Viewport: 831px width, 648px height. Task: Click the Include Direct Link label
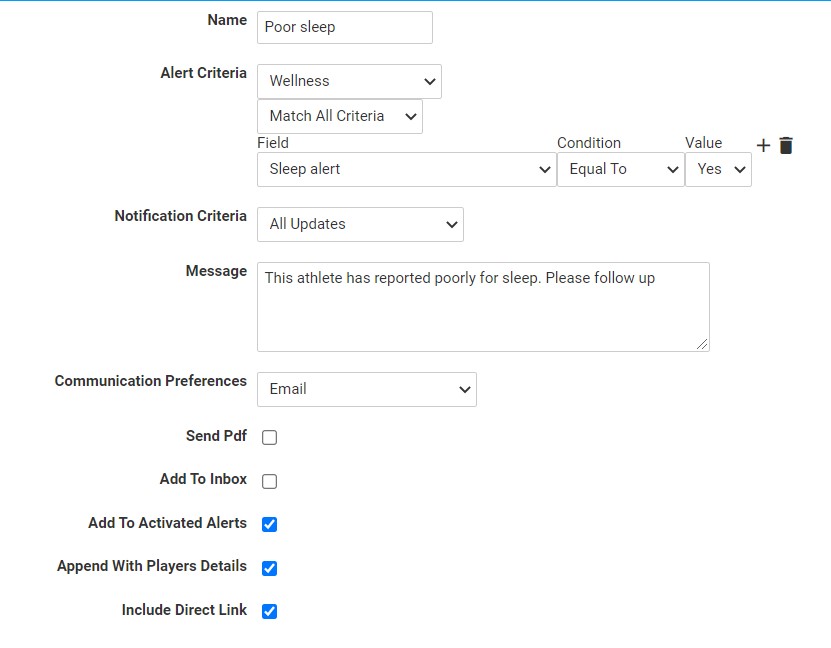click(x=184, y=610)
